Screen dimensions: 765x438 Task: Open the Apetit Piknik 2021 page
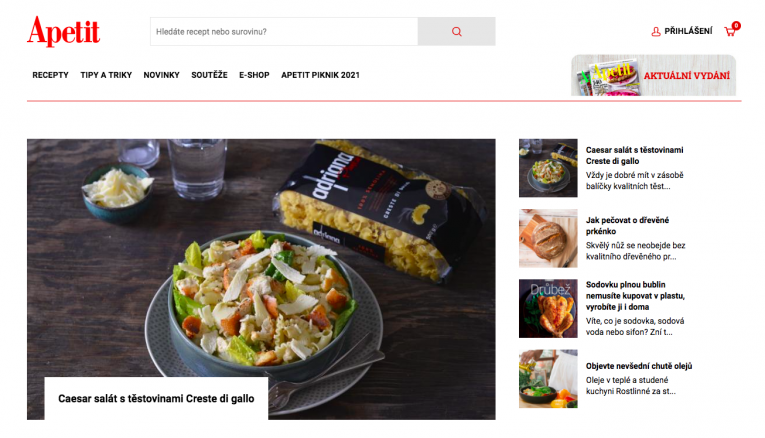point(320,75)
